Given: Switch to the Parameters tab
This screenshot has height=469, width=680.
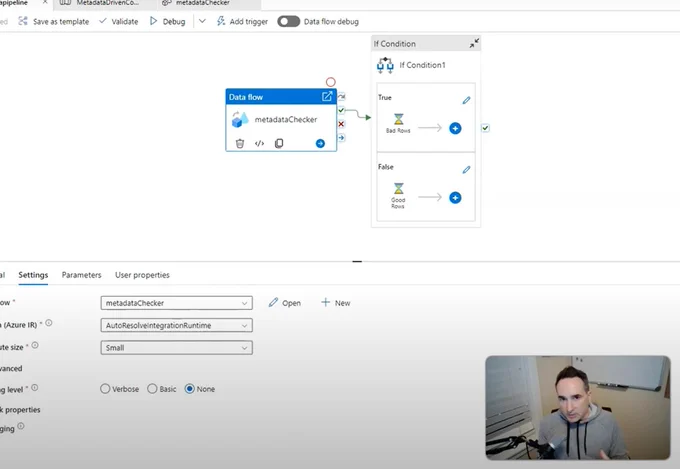Looking at the screenshot, I should [x=82, y=275].
